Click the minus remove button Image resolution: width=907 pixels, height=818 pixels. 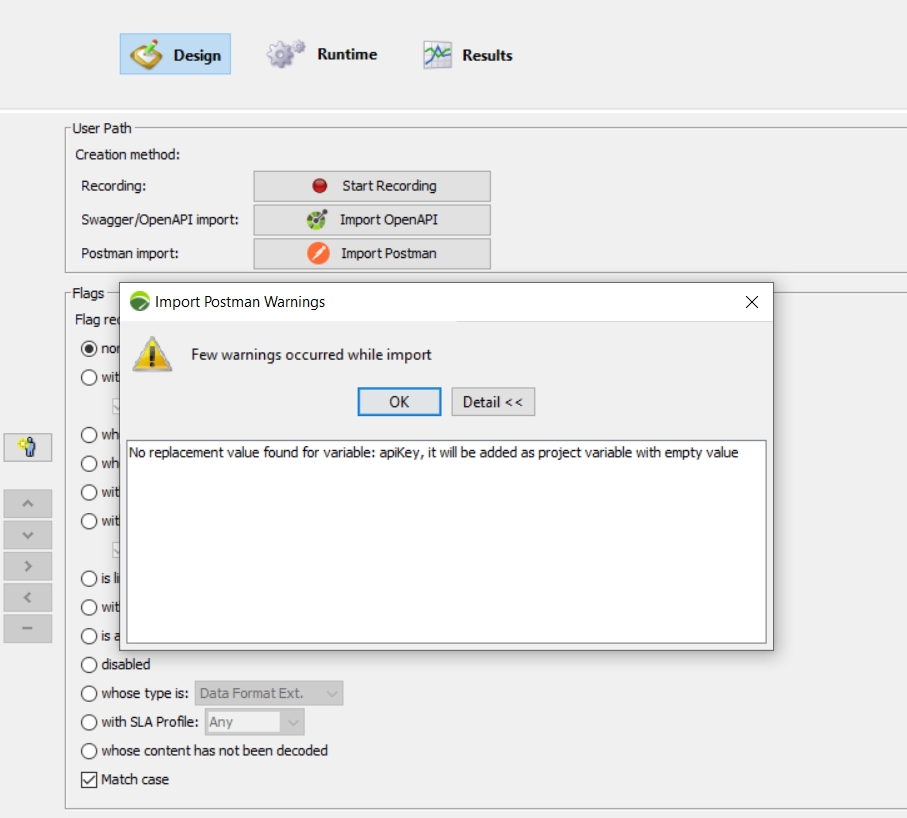click(x=28, y=628)
